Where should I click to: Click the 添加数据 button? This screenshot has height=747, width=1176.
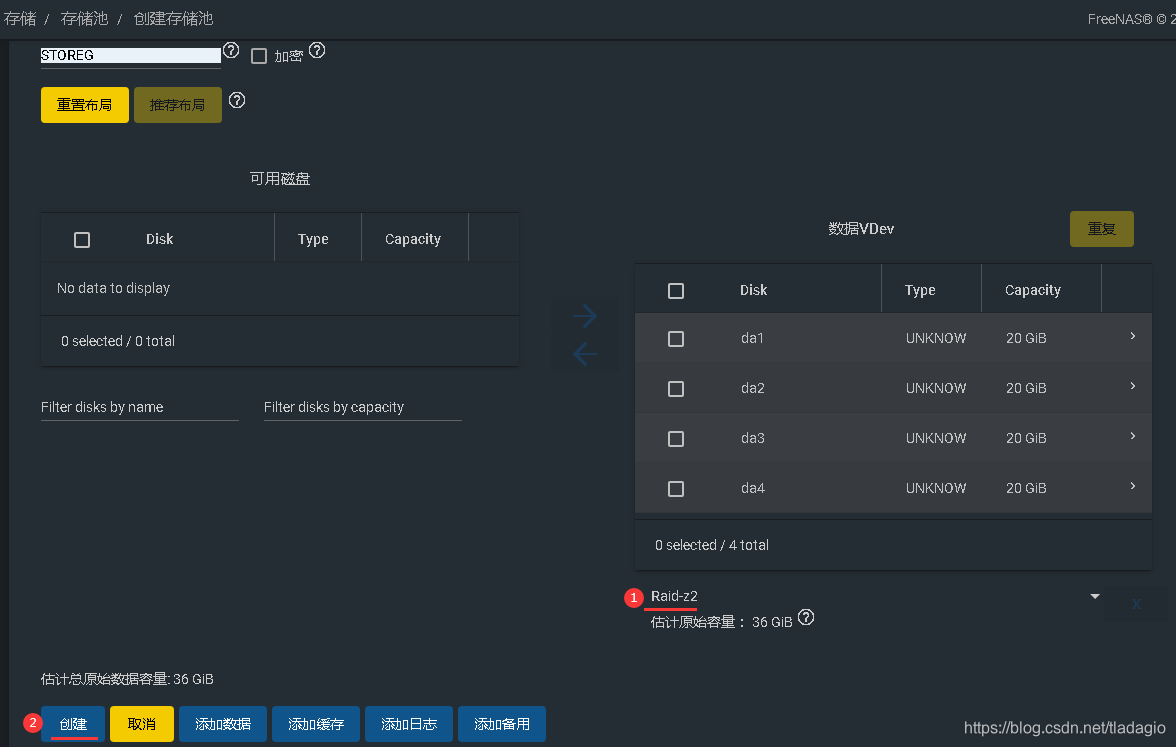pos(223,724)
